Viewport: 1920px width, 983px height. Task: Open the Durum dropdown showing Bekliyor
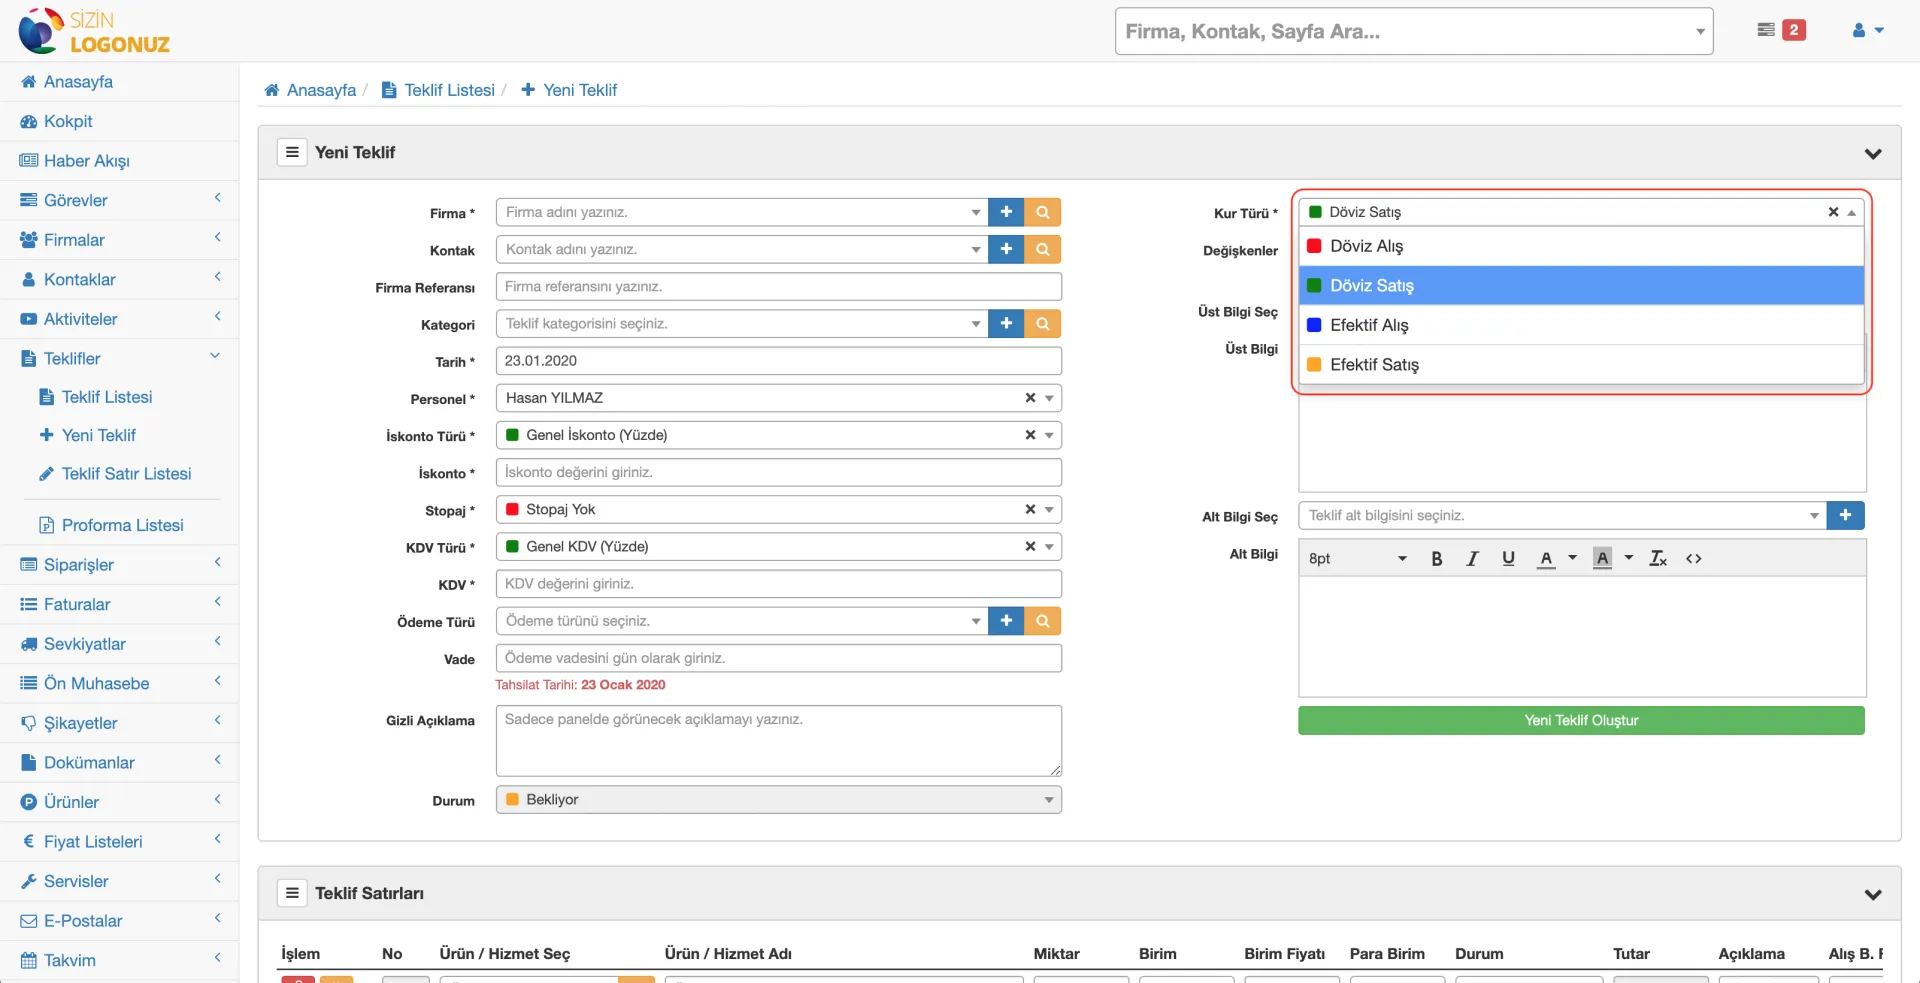[778, 800]
